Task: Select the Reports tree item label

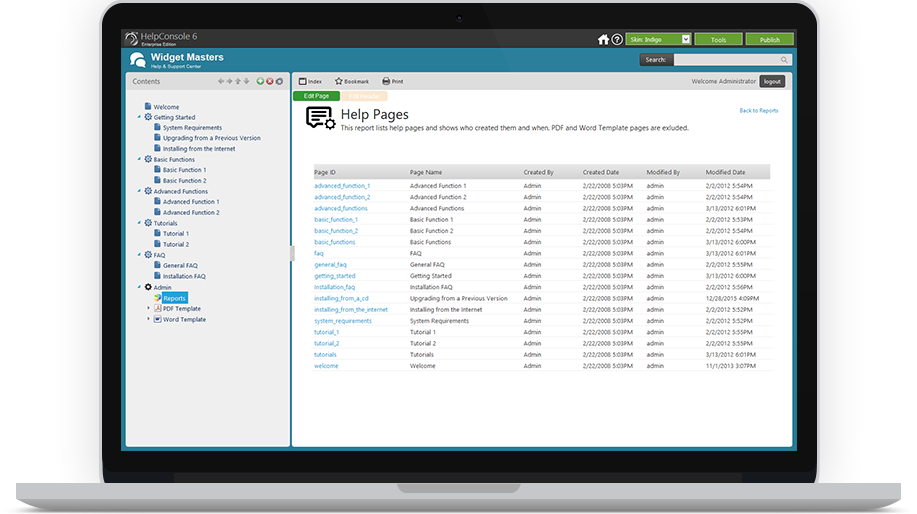Action: click(x=174, y=298)
